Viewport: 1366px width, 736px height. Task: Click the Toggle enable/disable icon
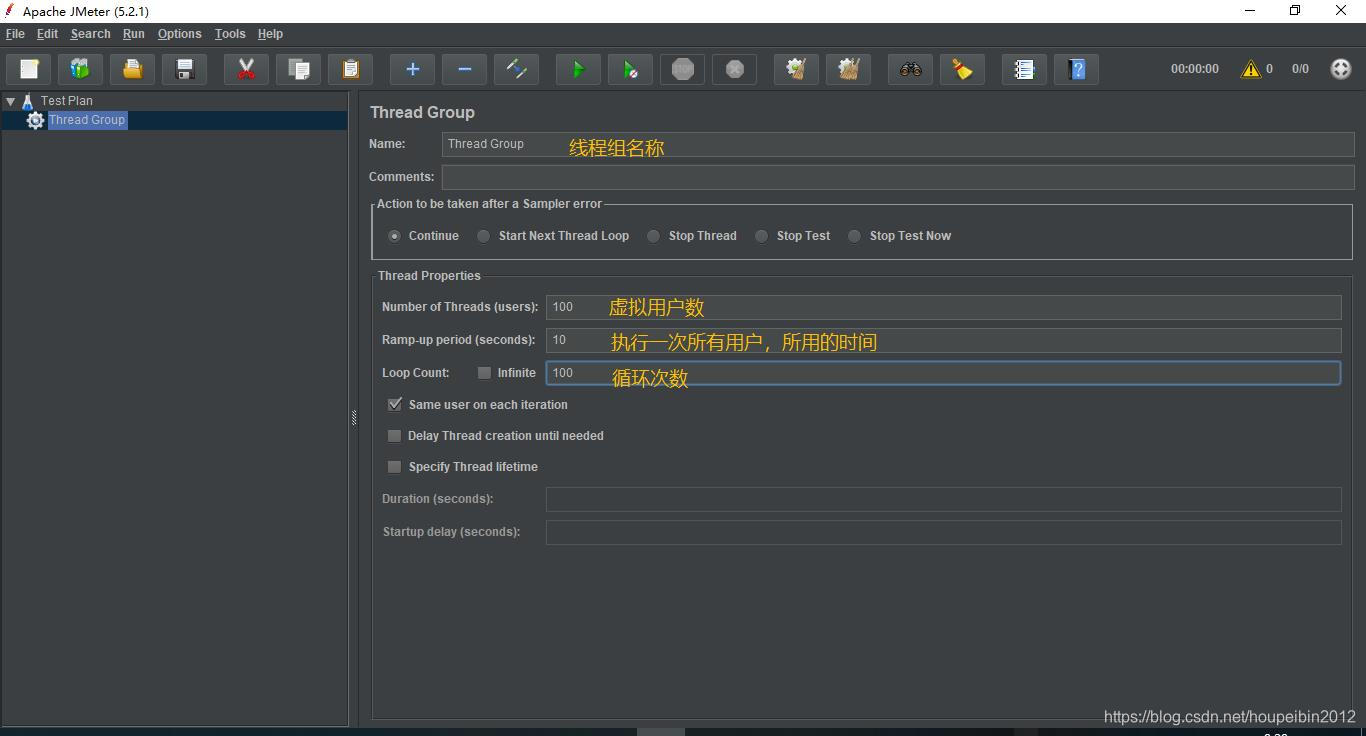(x=516, y=69)
